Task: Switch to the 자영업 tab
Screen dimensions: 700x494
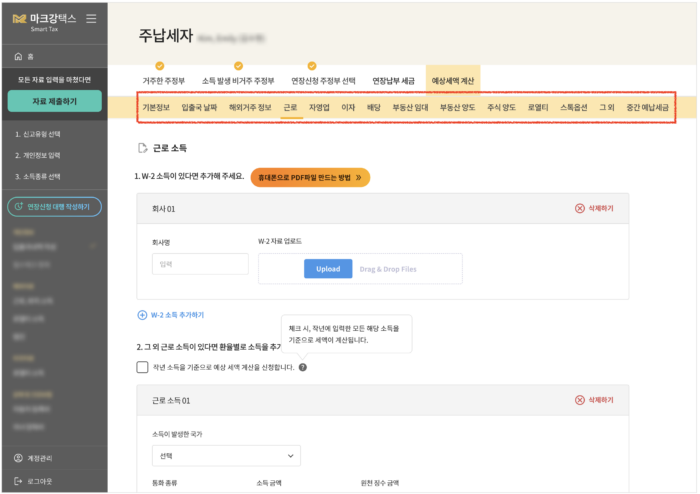Action: tap(319, 106)
